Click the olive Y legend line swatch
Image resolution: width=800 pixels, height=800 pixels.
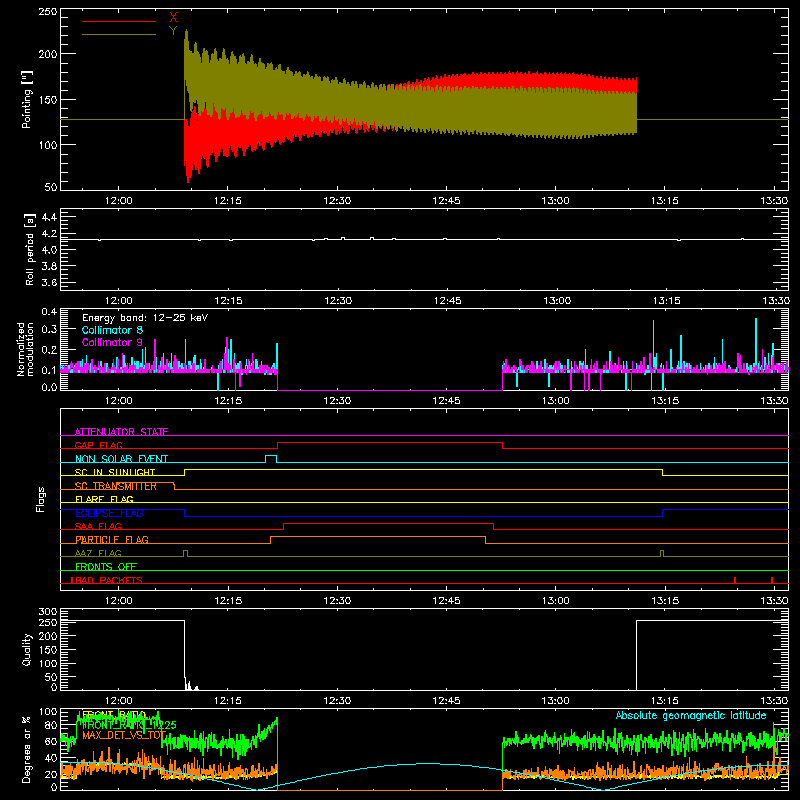point(119,35)
